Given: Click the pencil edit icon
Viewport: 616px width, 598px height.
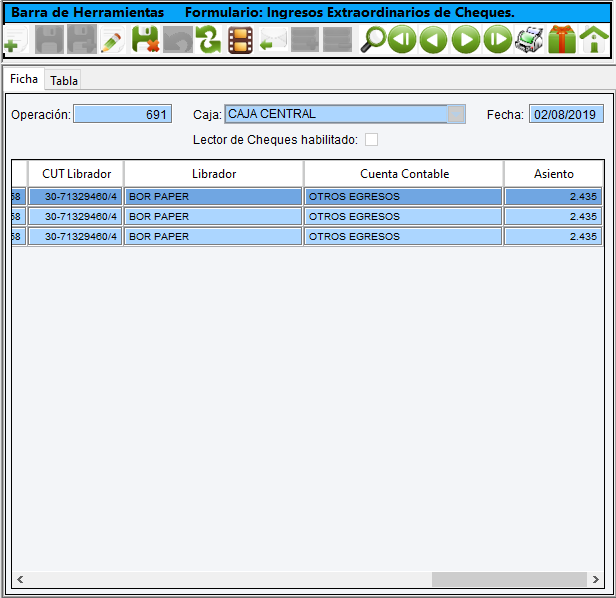Looking at the screenshot, I should click(x=113, y=40).
